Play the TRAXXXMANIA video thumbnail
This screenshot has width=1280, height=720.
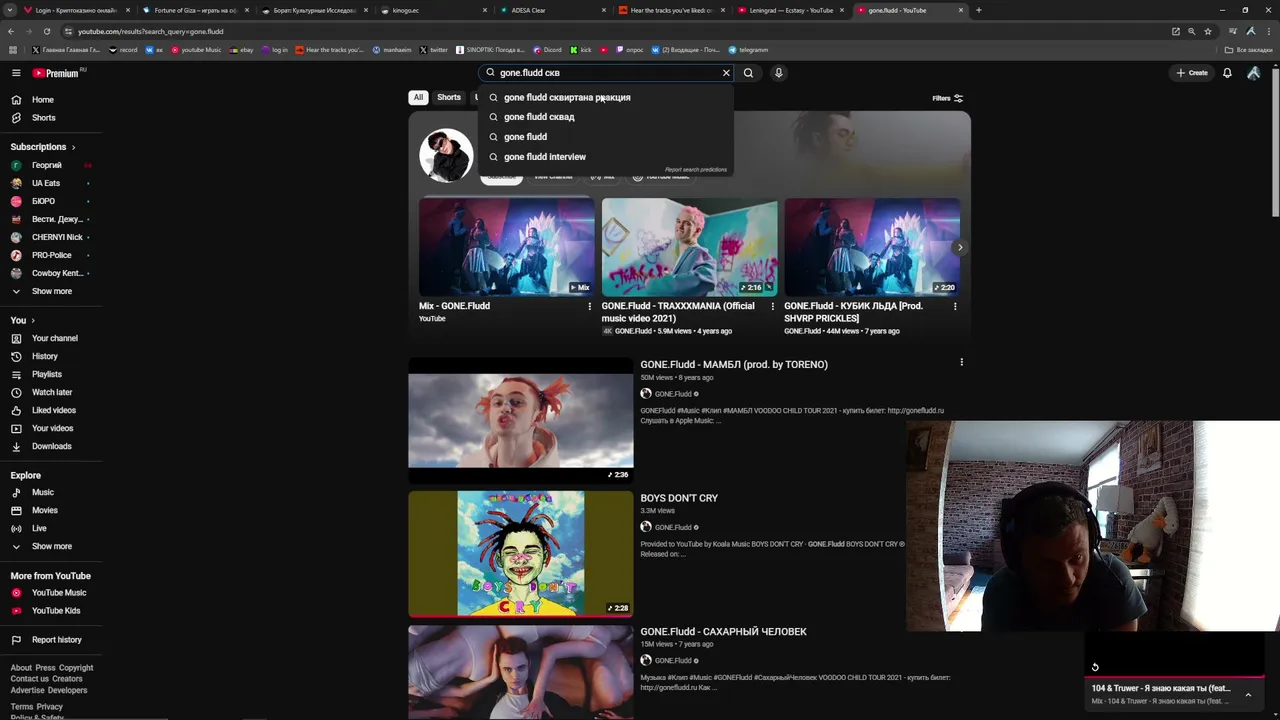pyautogui.click(x=689, y=247)
